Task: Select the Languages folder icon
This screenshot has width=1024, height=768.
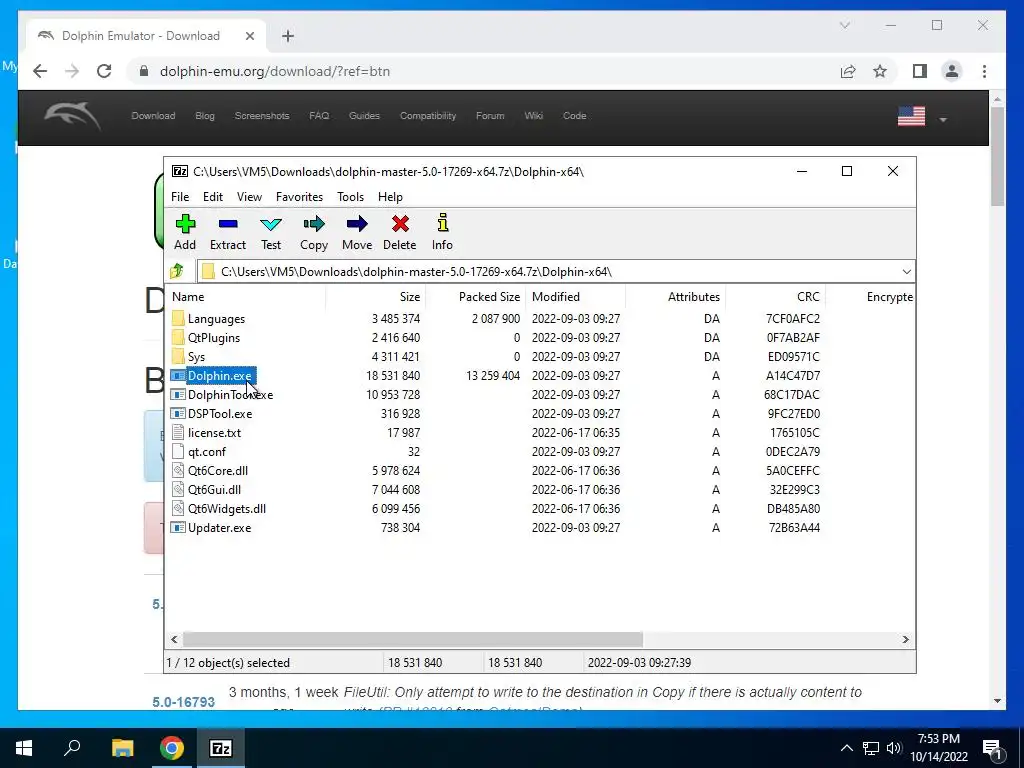Action: pyautogui.click(x=178, y=319)
